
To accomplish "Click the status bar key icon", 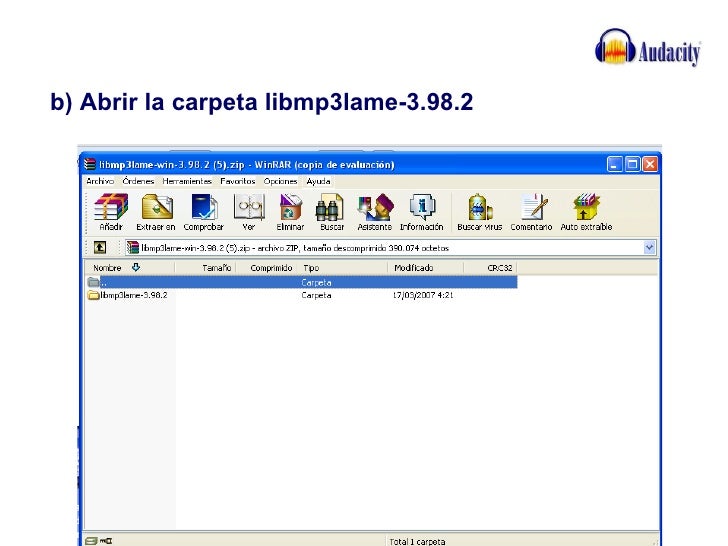I will click(106, 541).
